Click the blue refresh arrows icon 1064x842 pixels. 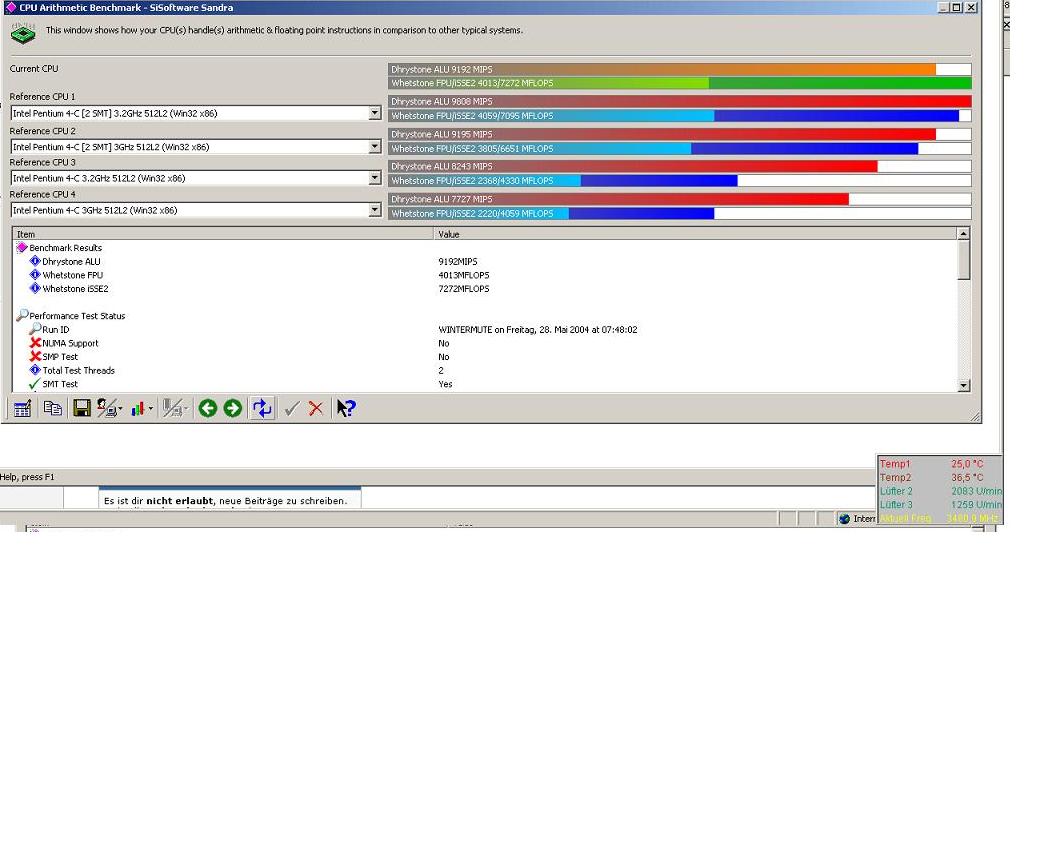pyautogui.click(x=262, y=408)
